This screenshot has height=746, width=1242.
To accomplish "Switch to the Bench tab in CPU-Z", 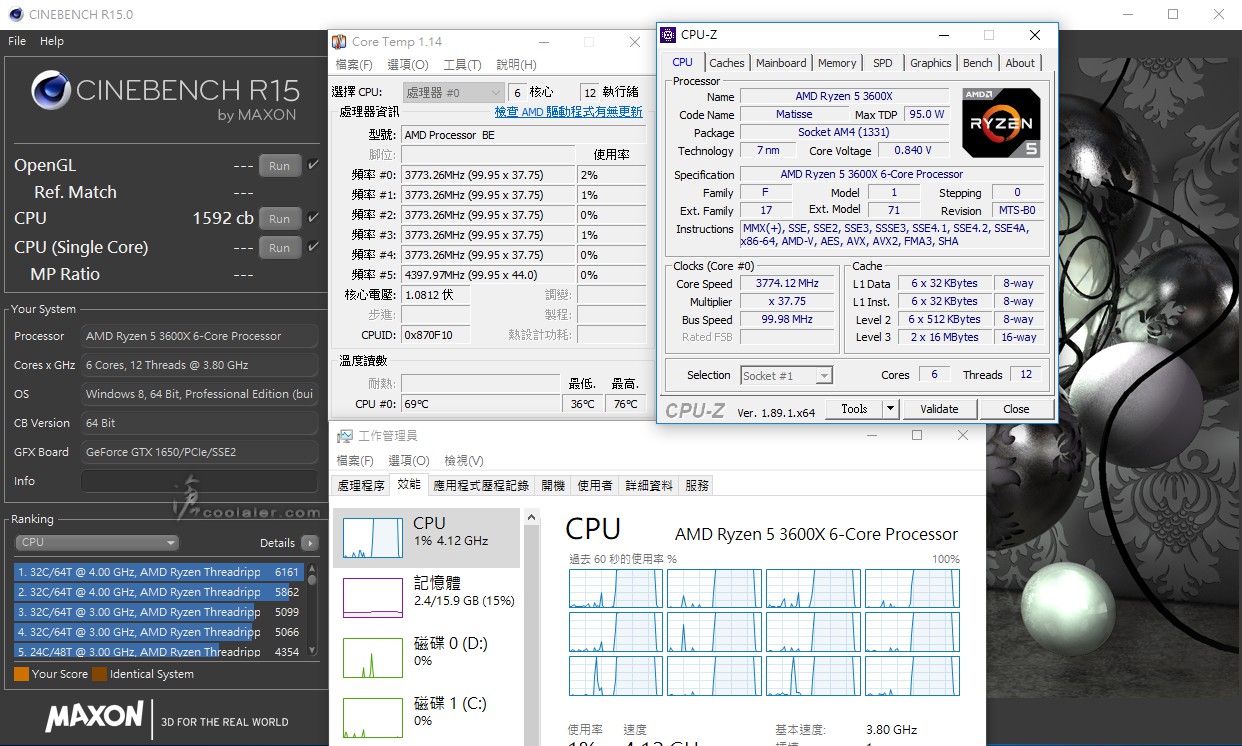I will click(x=978, y=63).
